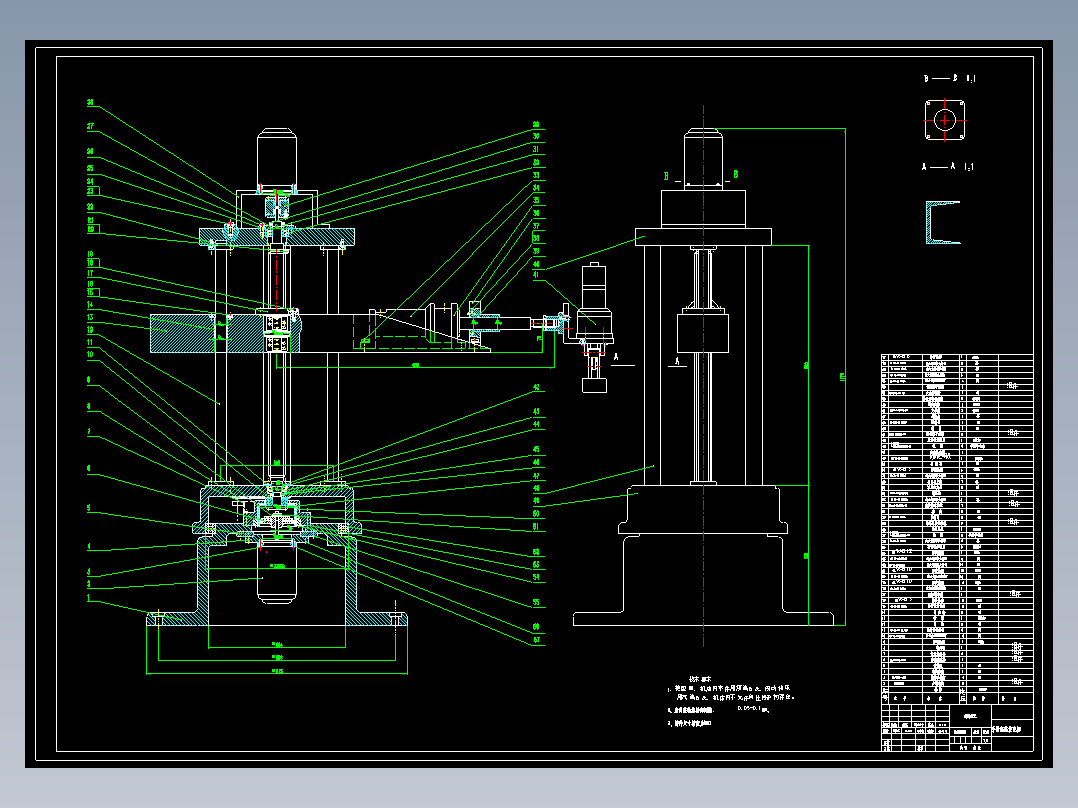Screen dimensions: 1078x808
Task: Click the left hatched counterweight block on the arm
Action: (182, 334)
